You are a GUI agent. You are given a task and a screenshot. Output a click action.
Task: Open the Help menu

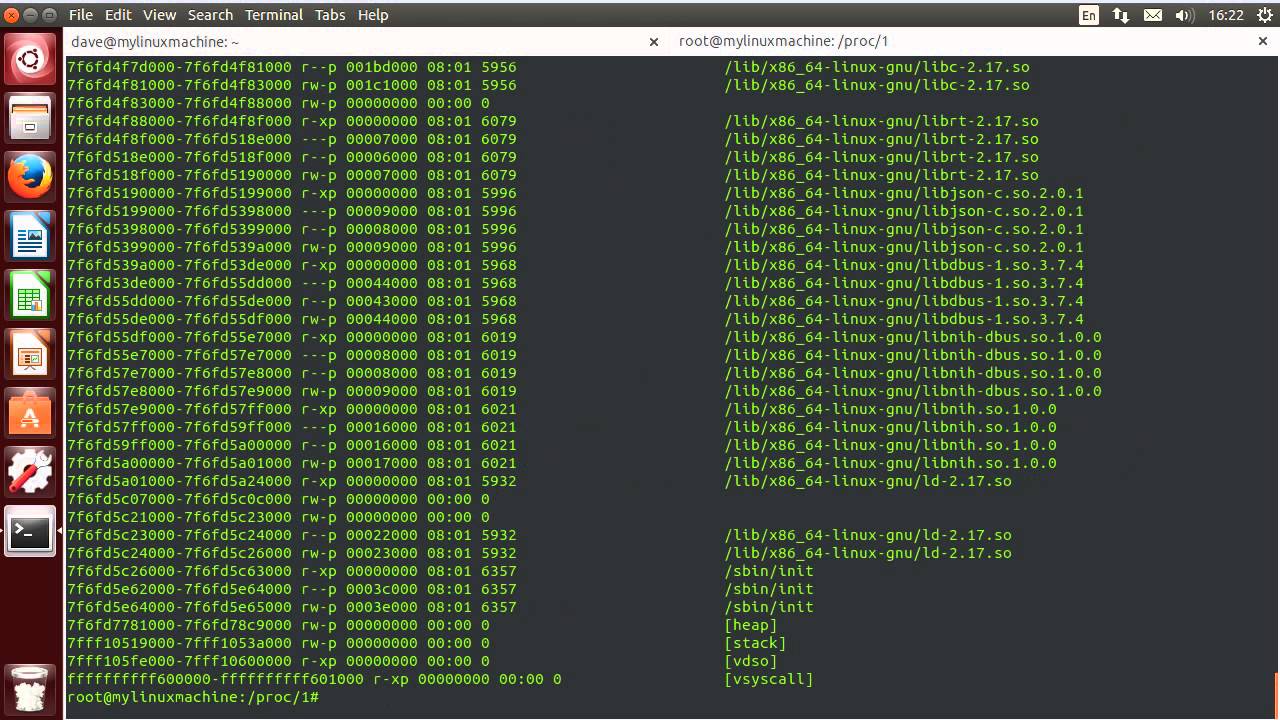pos(373,15)
